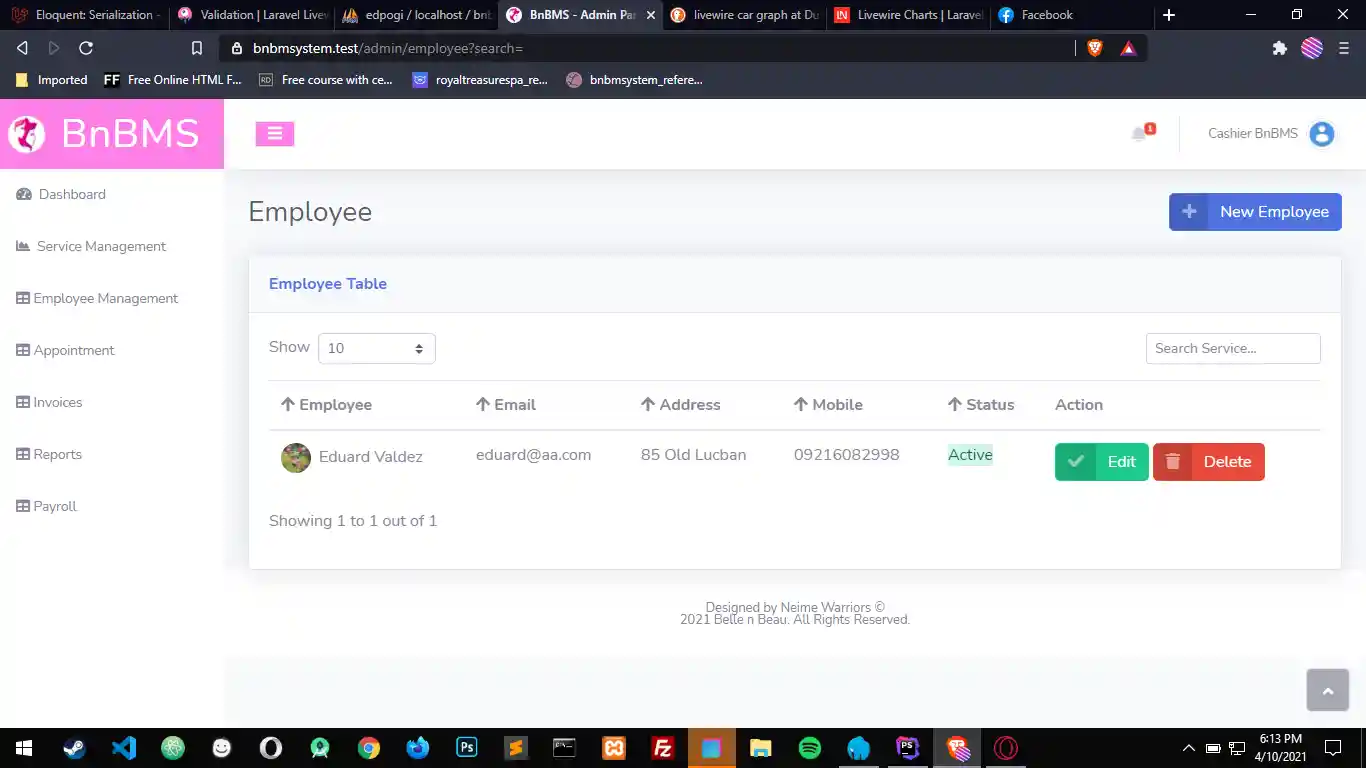Click Eduard Valdez's profile picture
Image resolution: width=1366 pixels, height=768 pixels.
pyautogui.click(x=296, y=458)
